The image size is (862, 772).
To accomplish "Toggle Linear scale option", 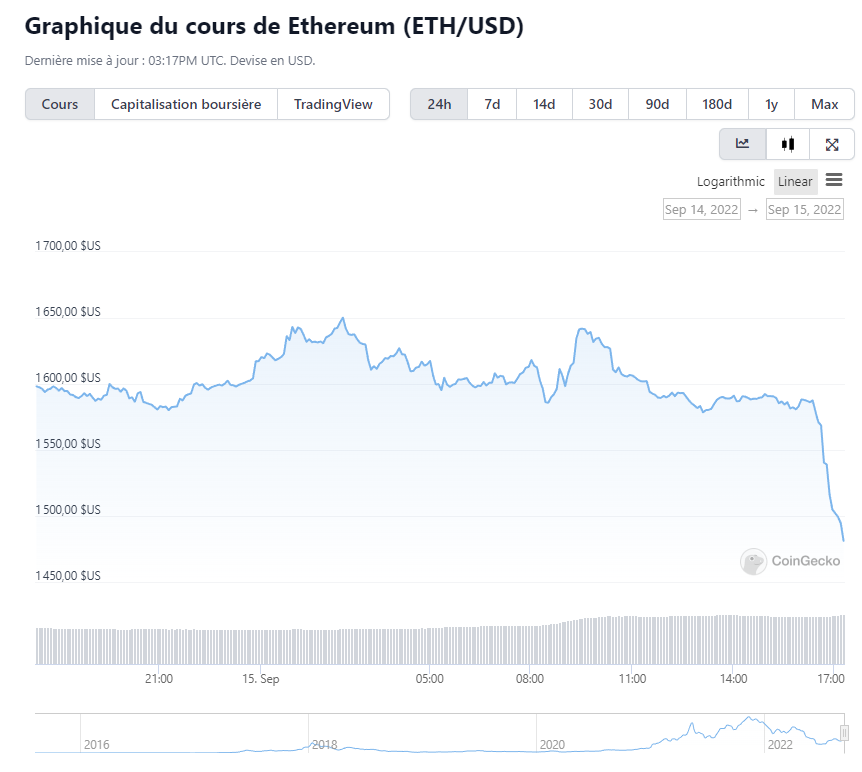I will click(x=795, y=181).
